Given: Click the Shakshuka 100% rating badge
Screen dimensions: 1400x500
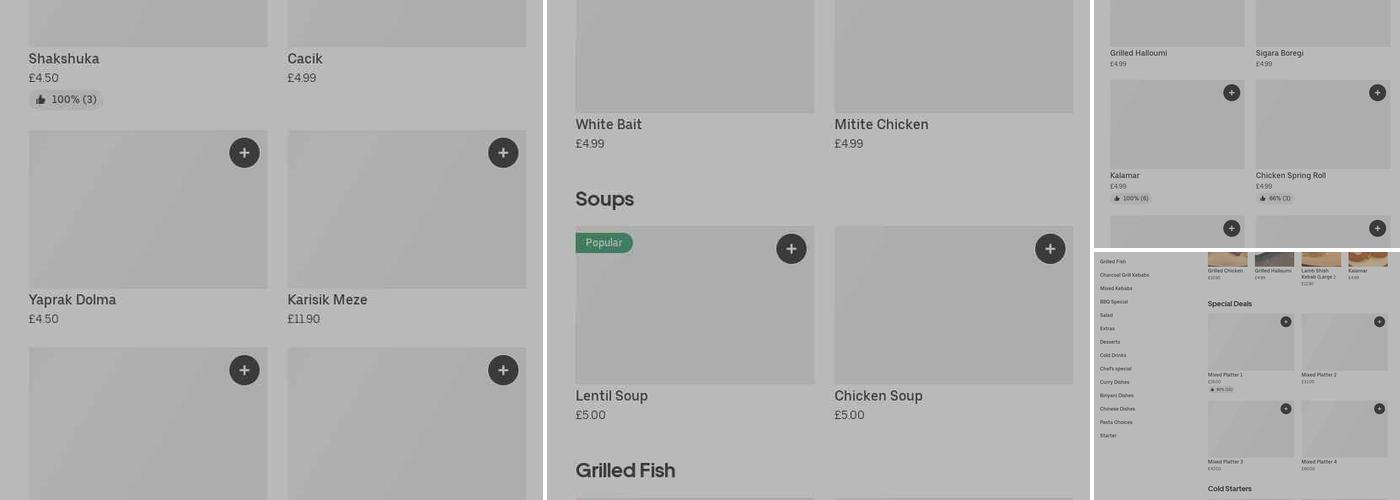Looking at the screenshot, I should pos(66,100).
